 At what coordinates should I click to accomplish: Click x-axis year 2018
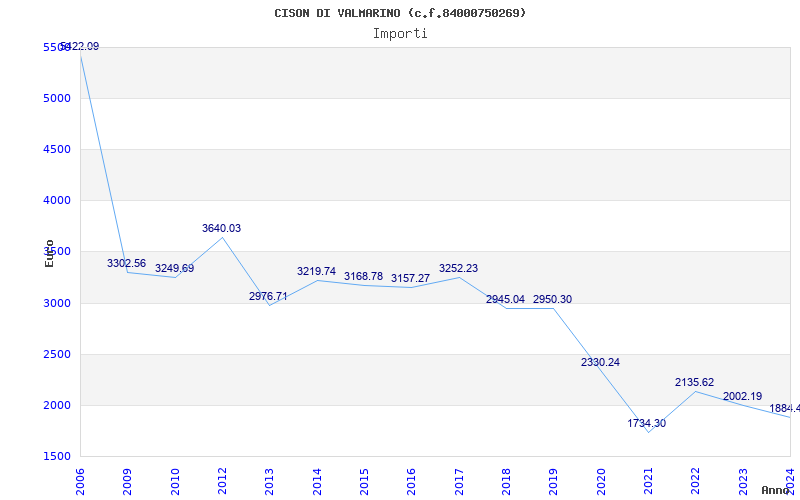click(506, 482)
